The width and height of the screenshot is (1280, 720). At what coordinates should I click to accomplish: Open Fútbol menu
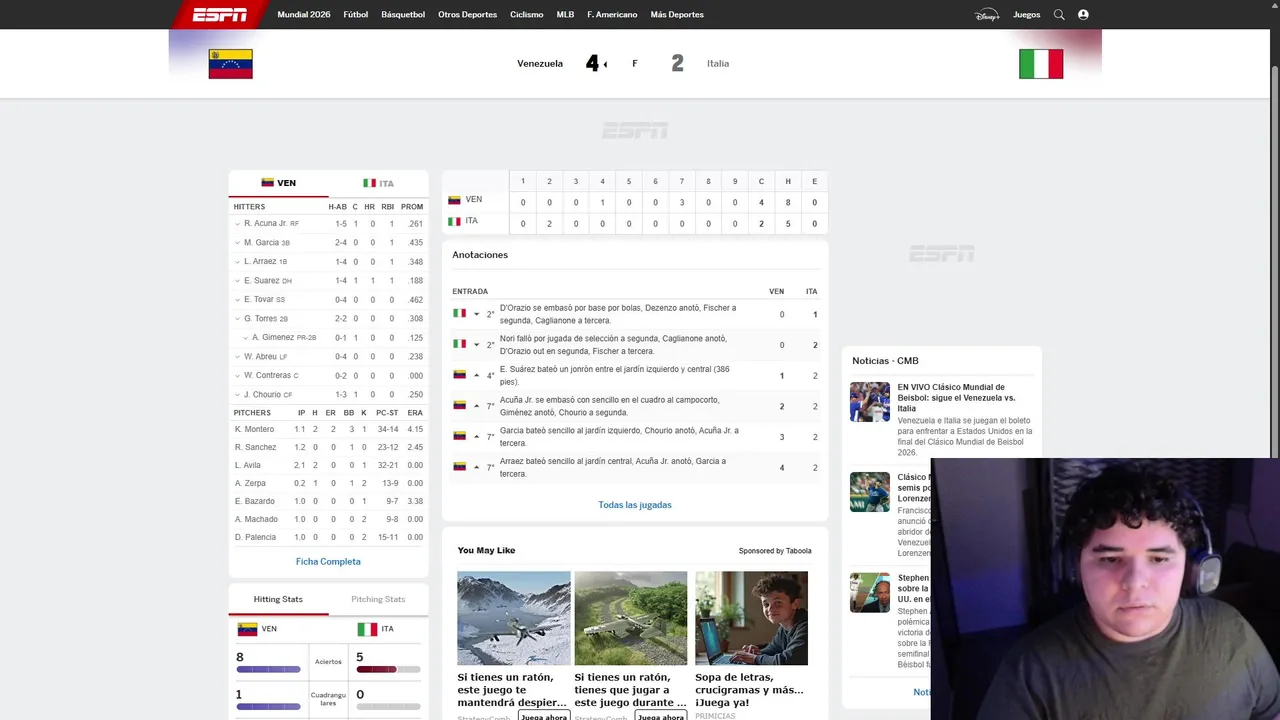(x=356, y=15)
